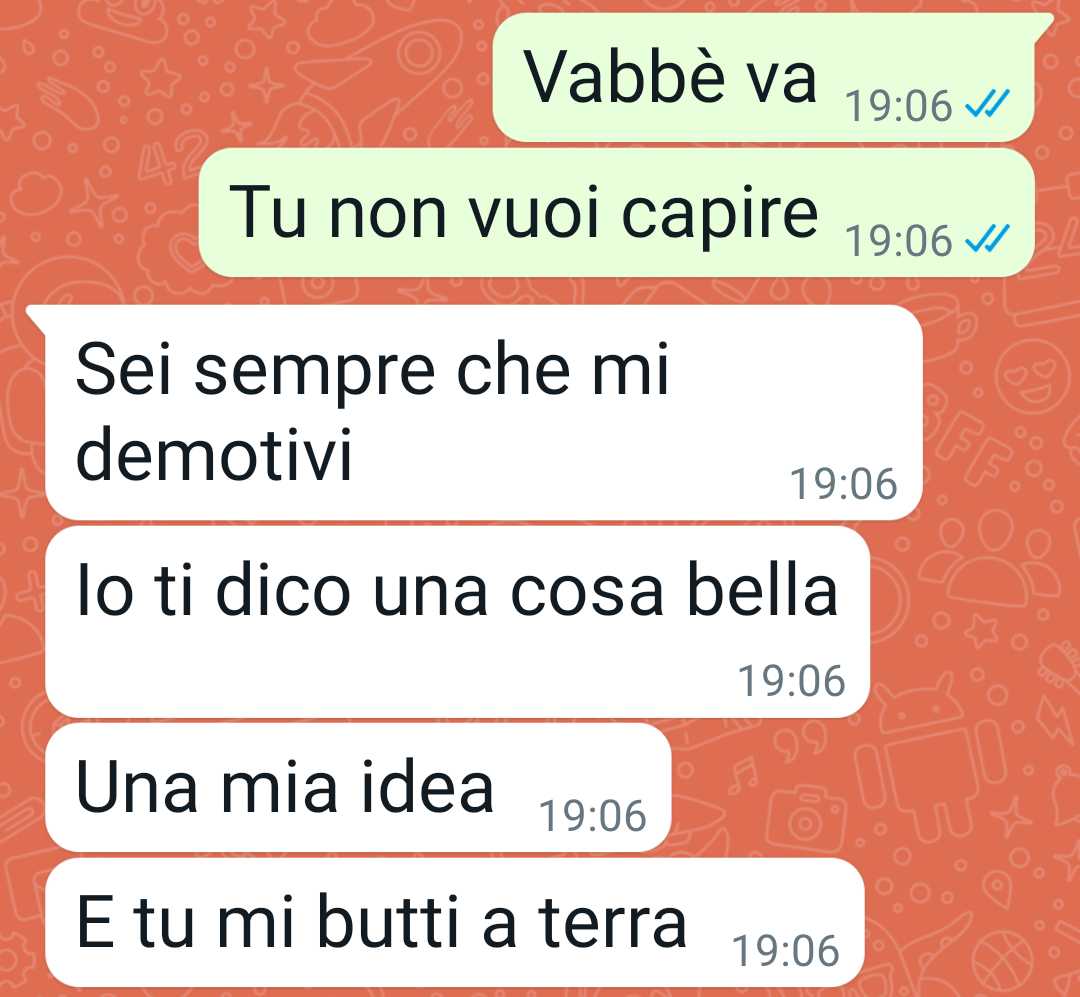Click the blue read ticks on 'Tu non vuoi capire'

pos(987,239)
